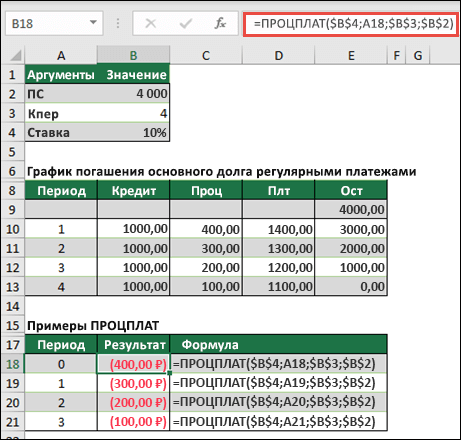Click the 'Плт' column header cell

point(279,191)
